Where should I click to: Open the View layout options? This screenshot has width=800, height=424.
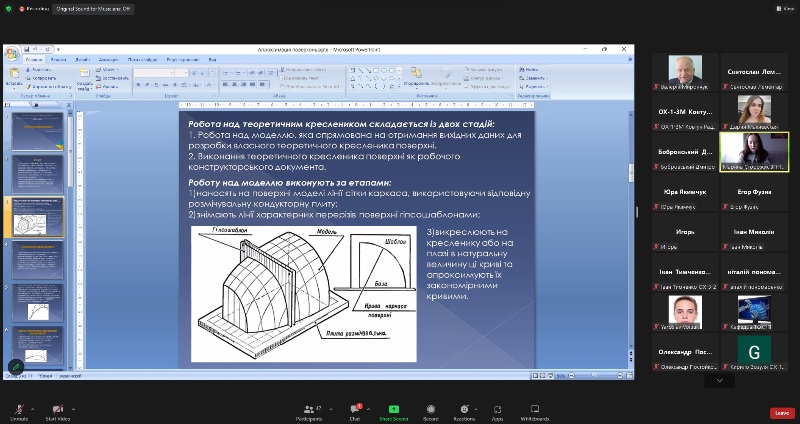(786, 9)
